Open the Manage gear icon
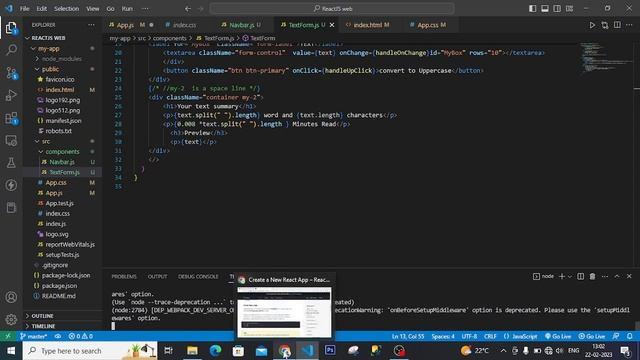The width and height of the screenshot is (640, 360). click(11, 319)
